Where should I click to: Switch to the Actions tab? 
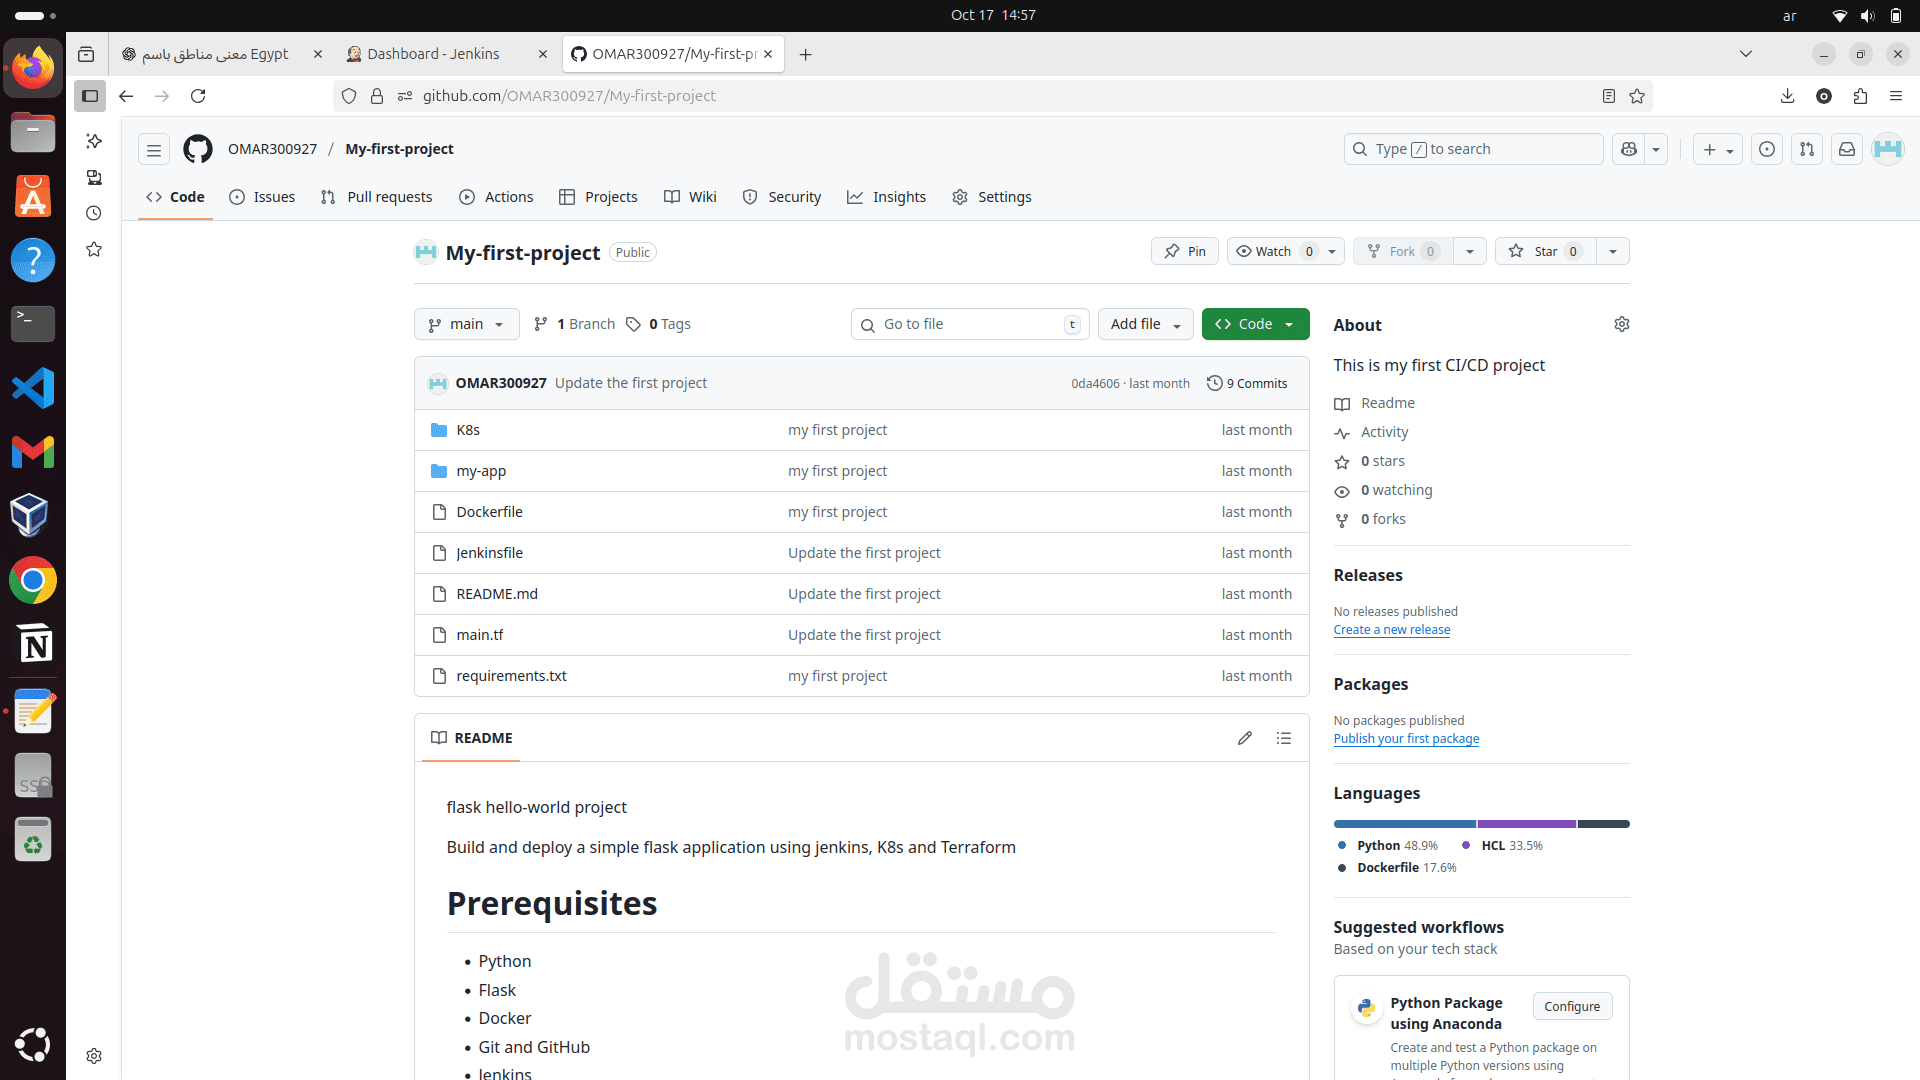[x=496, y=197]
